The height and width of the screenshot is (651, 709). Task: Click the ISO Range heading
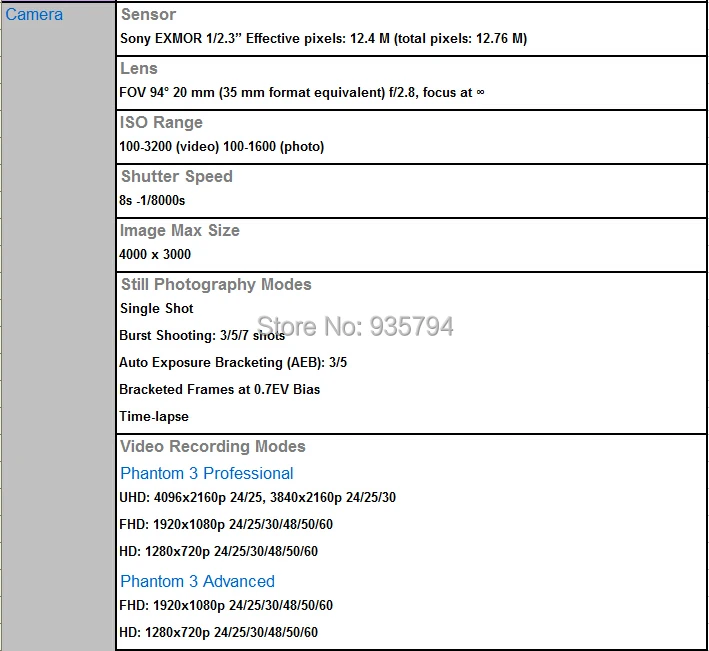(x=161, y=123)
